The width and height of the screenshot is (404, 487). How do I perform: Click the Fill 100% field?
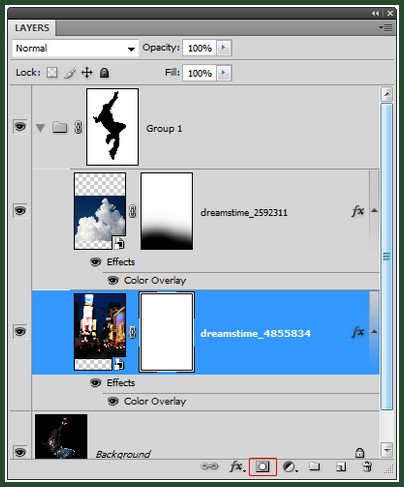click(200, 73)
